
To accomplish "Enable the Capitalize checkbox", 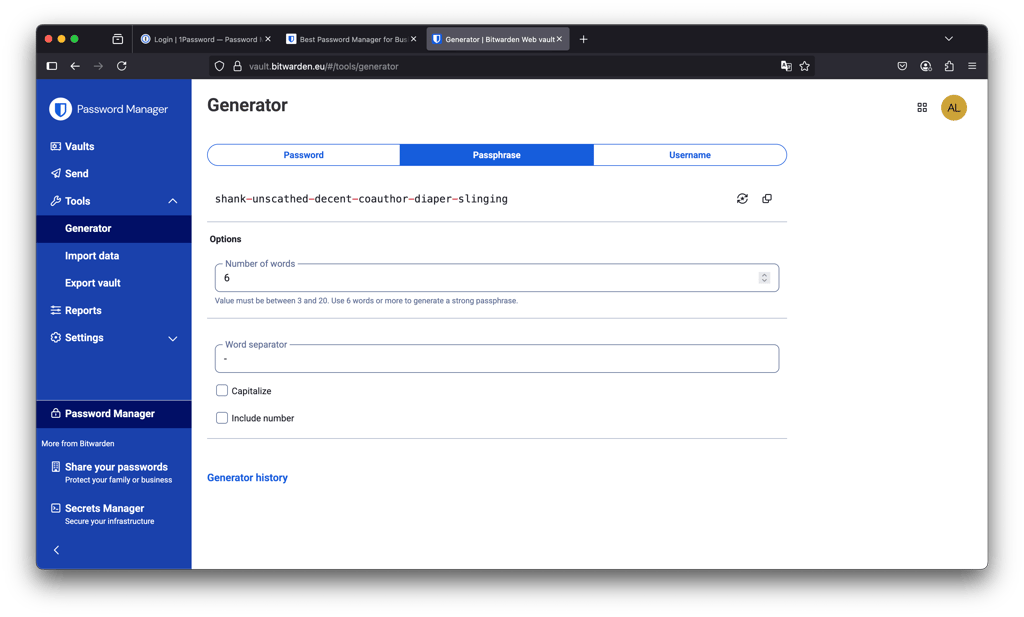I will coord(222,390).
